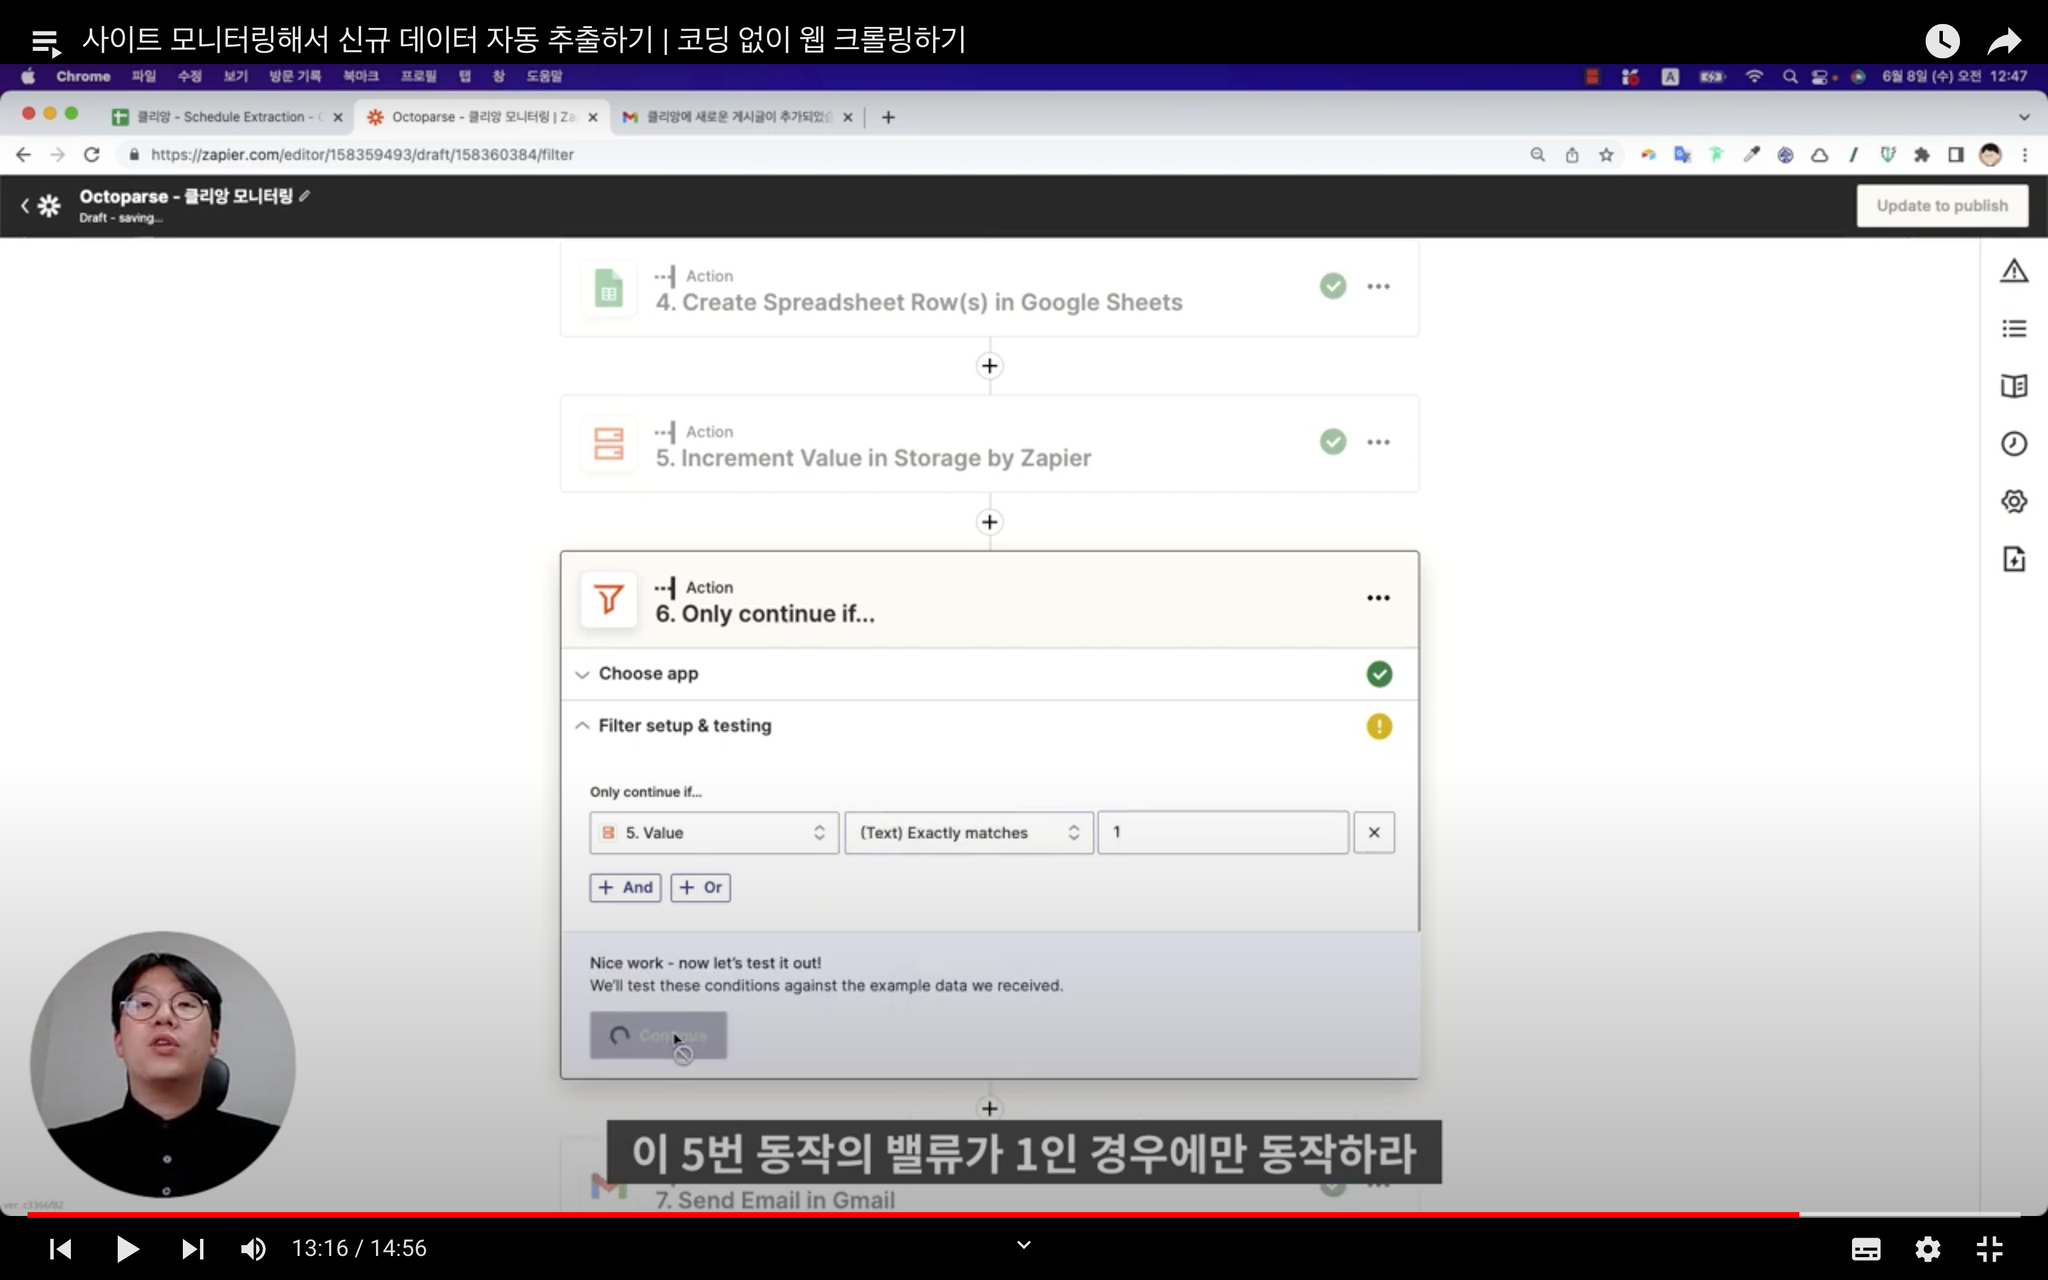The image size is (2048, 1280).
Task: Go to the previous video
Action: click(x=60, y=1248)
